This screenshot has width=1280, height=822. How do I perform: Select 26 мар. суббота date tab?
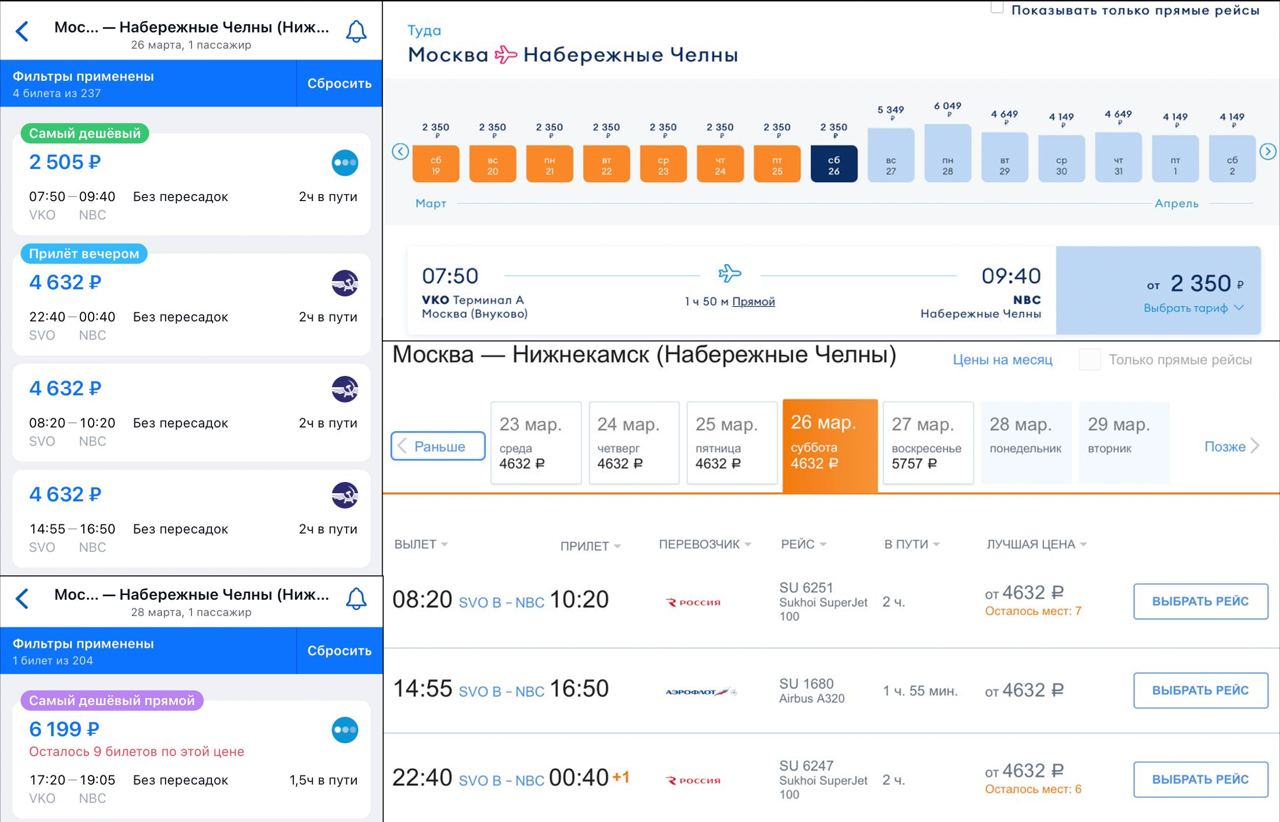tap(830, 445)
